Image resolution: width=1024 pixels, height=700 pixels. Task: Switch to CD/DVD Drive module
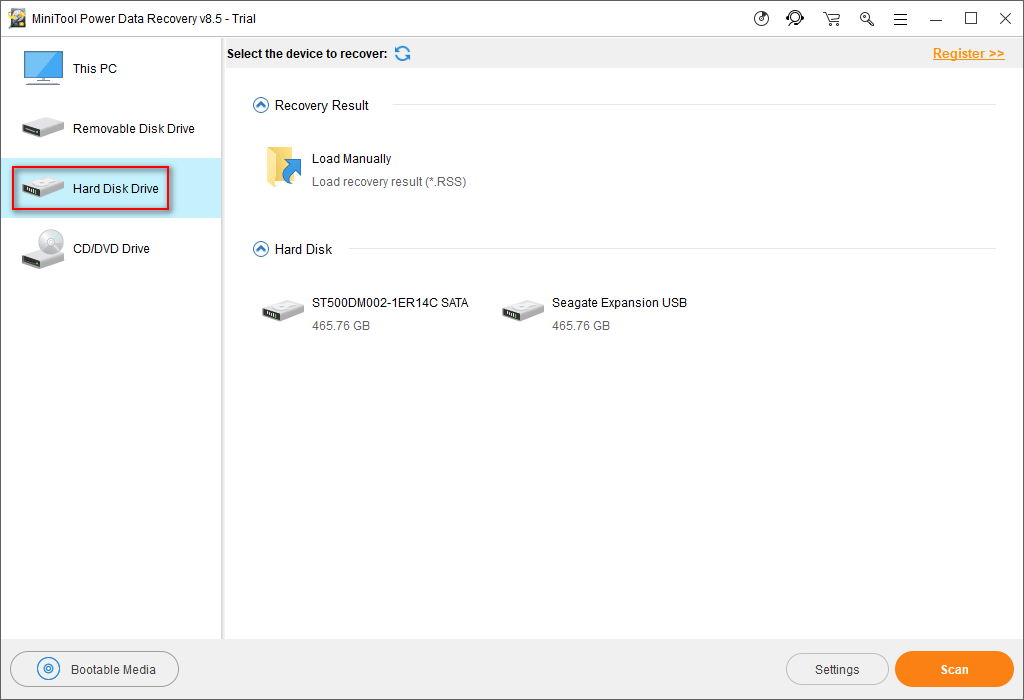(111, 248)
